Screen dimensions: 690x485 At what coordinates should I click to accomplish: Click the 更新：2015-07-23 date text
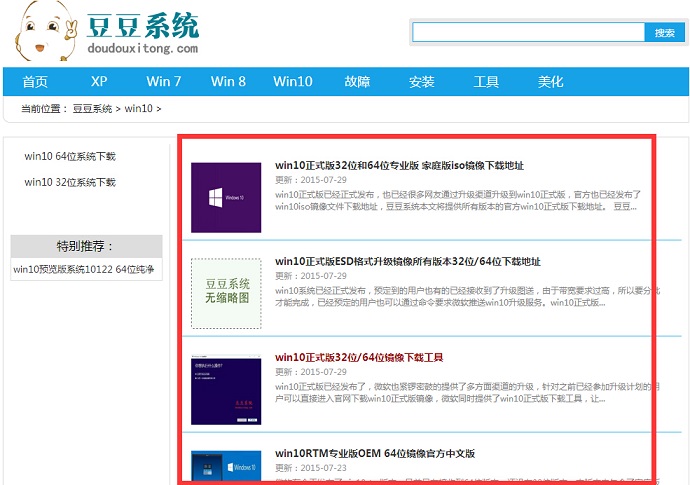click(x=311, y=468)
